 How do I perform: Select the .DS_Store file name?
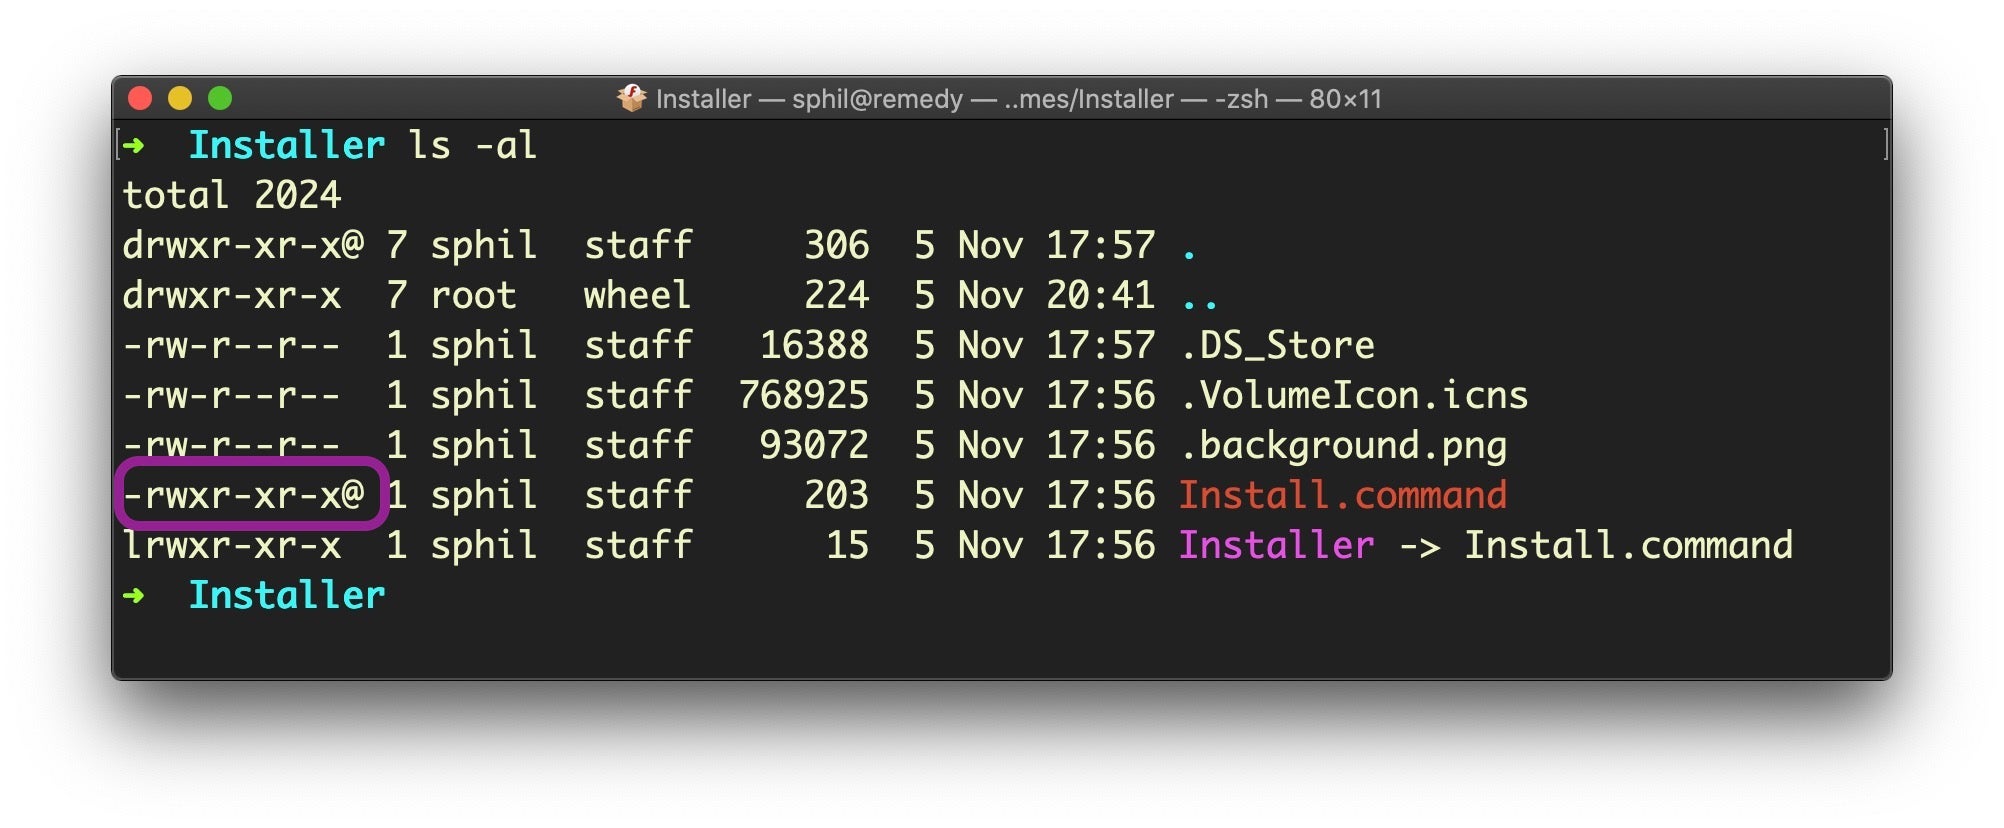coord(1277,345)
